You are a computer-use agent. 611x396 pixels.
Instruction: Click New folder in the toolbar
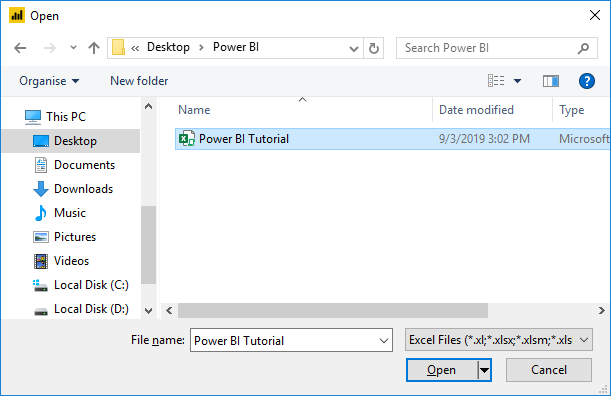tap(139, 81)
